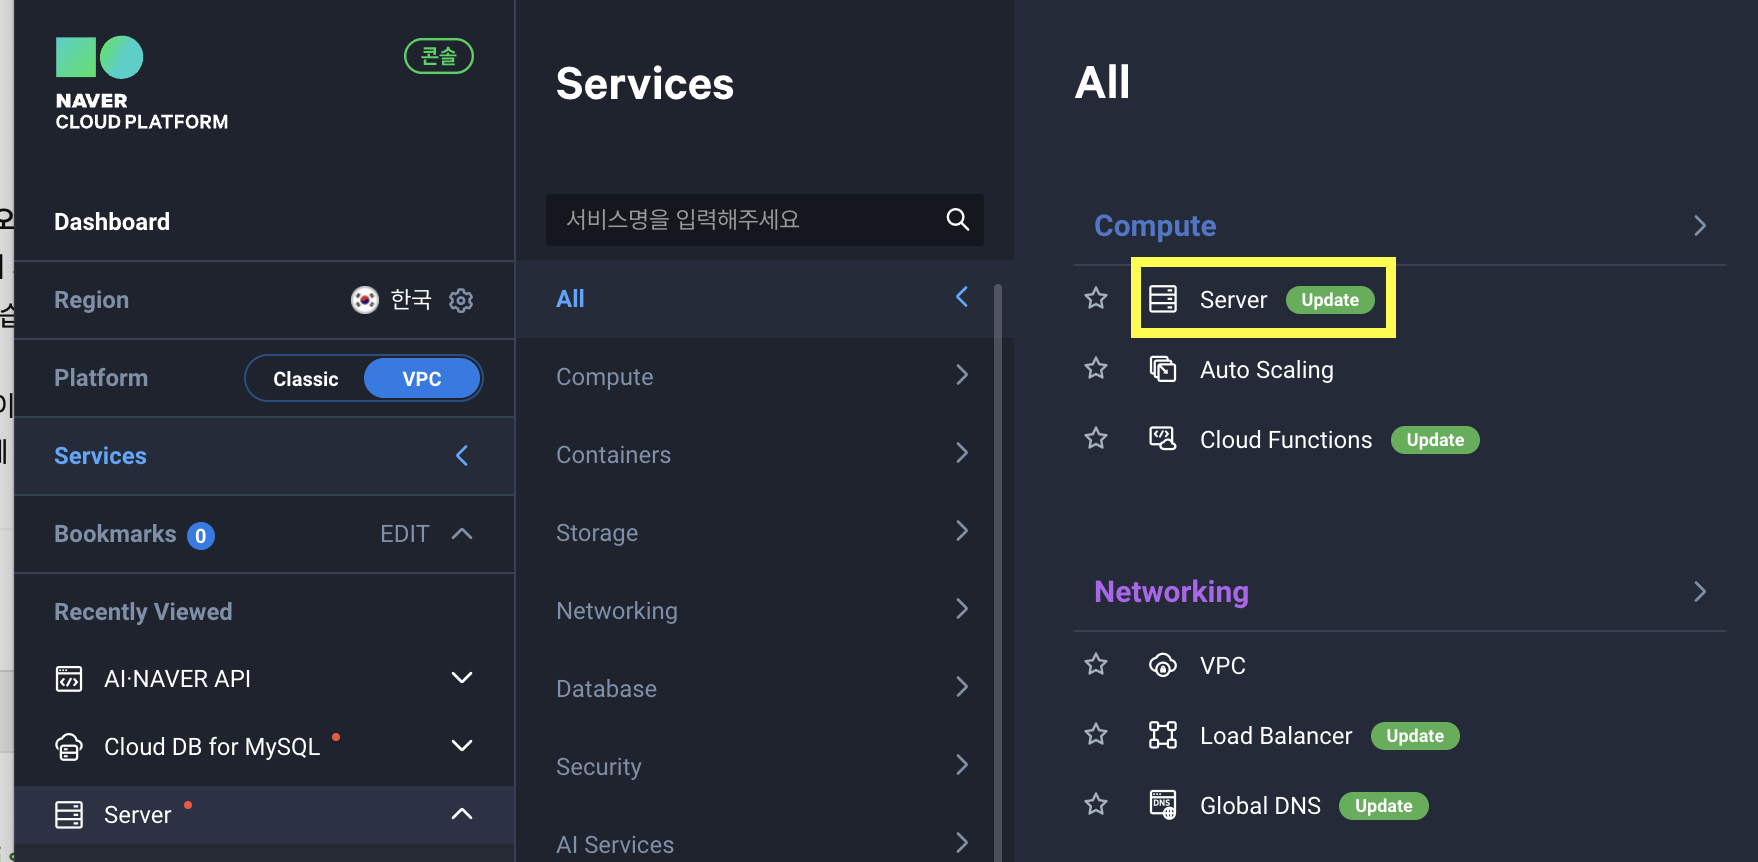Click the Cloud Functions service icon
Image resolution: width=1758 pixels, height=862 pixels.
pyautogui.click(x=1163, y=439)
